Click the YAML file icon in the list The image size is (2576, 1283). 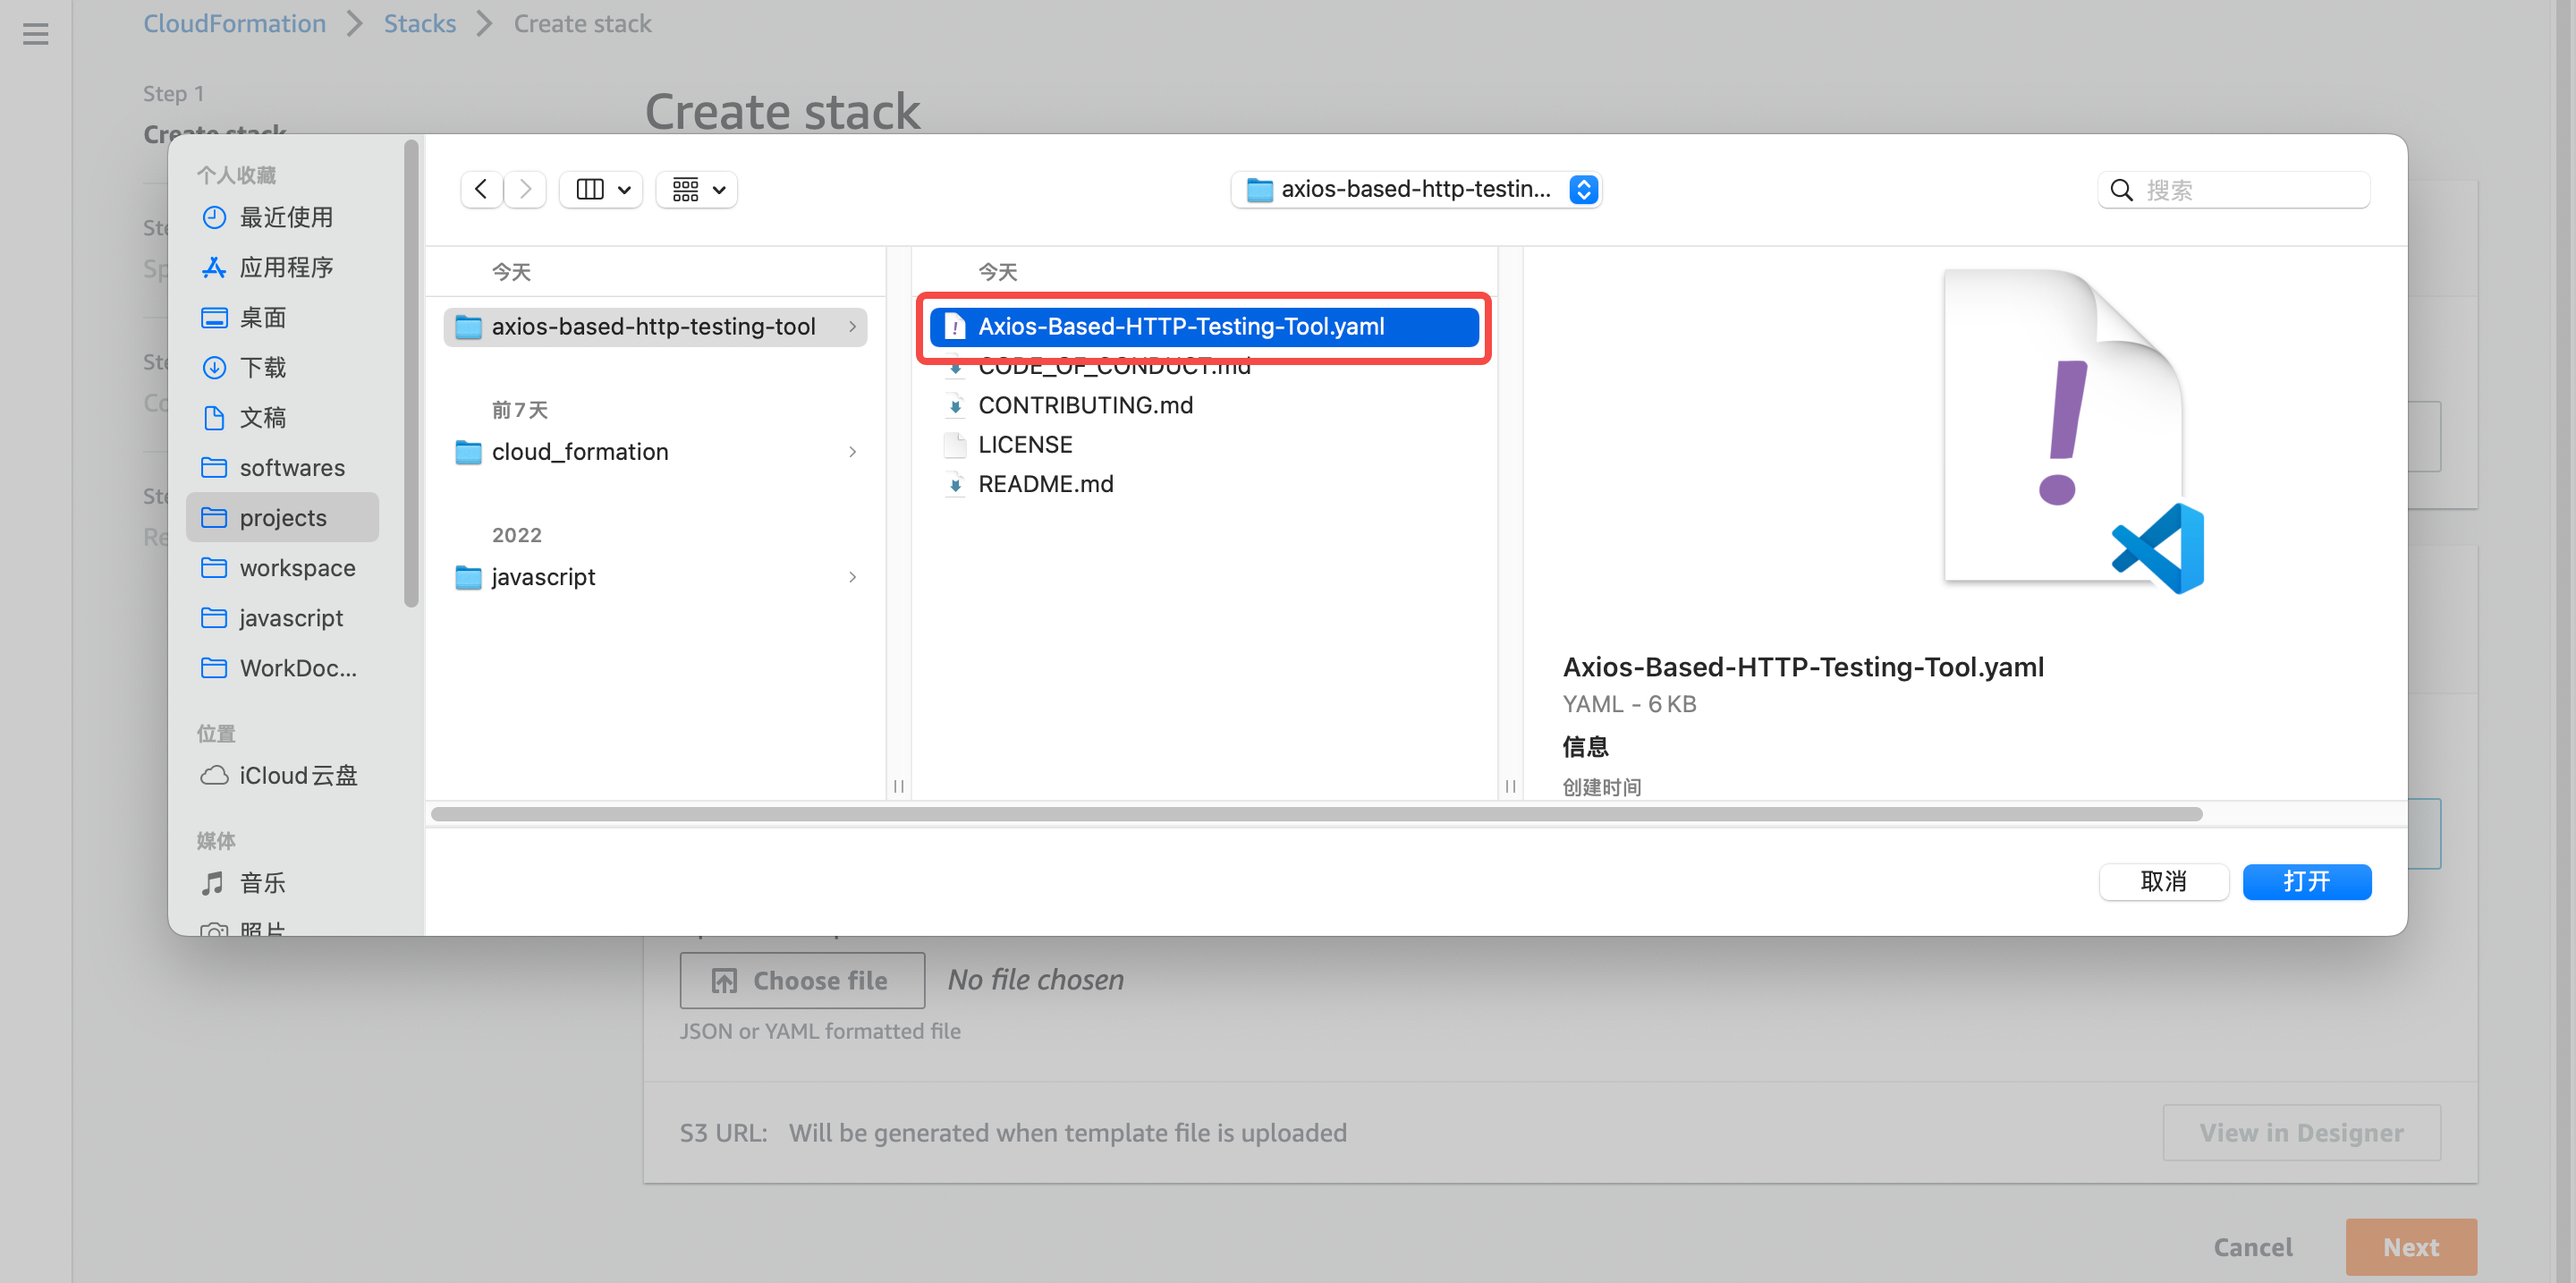[955, 326]
